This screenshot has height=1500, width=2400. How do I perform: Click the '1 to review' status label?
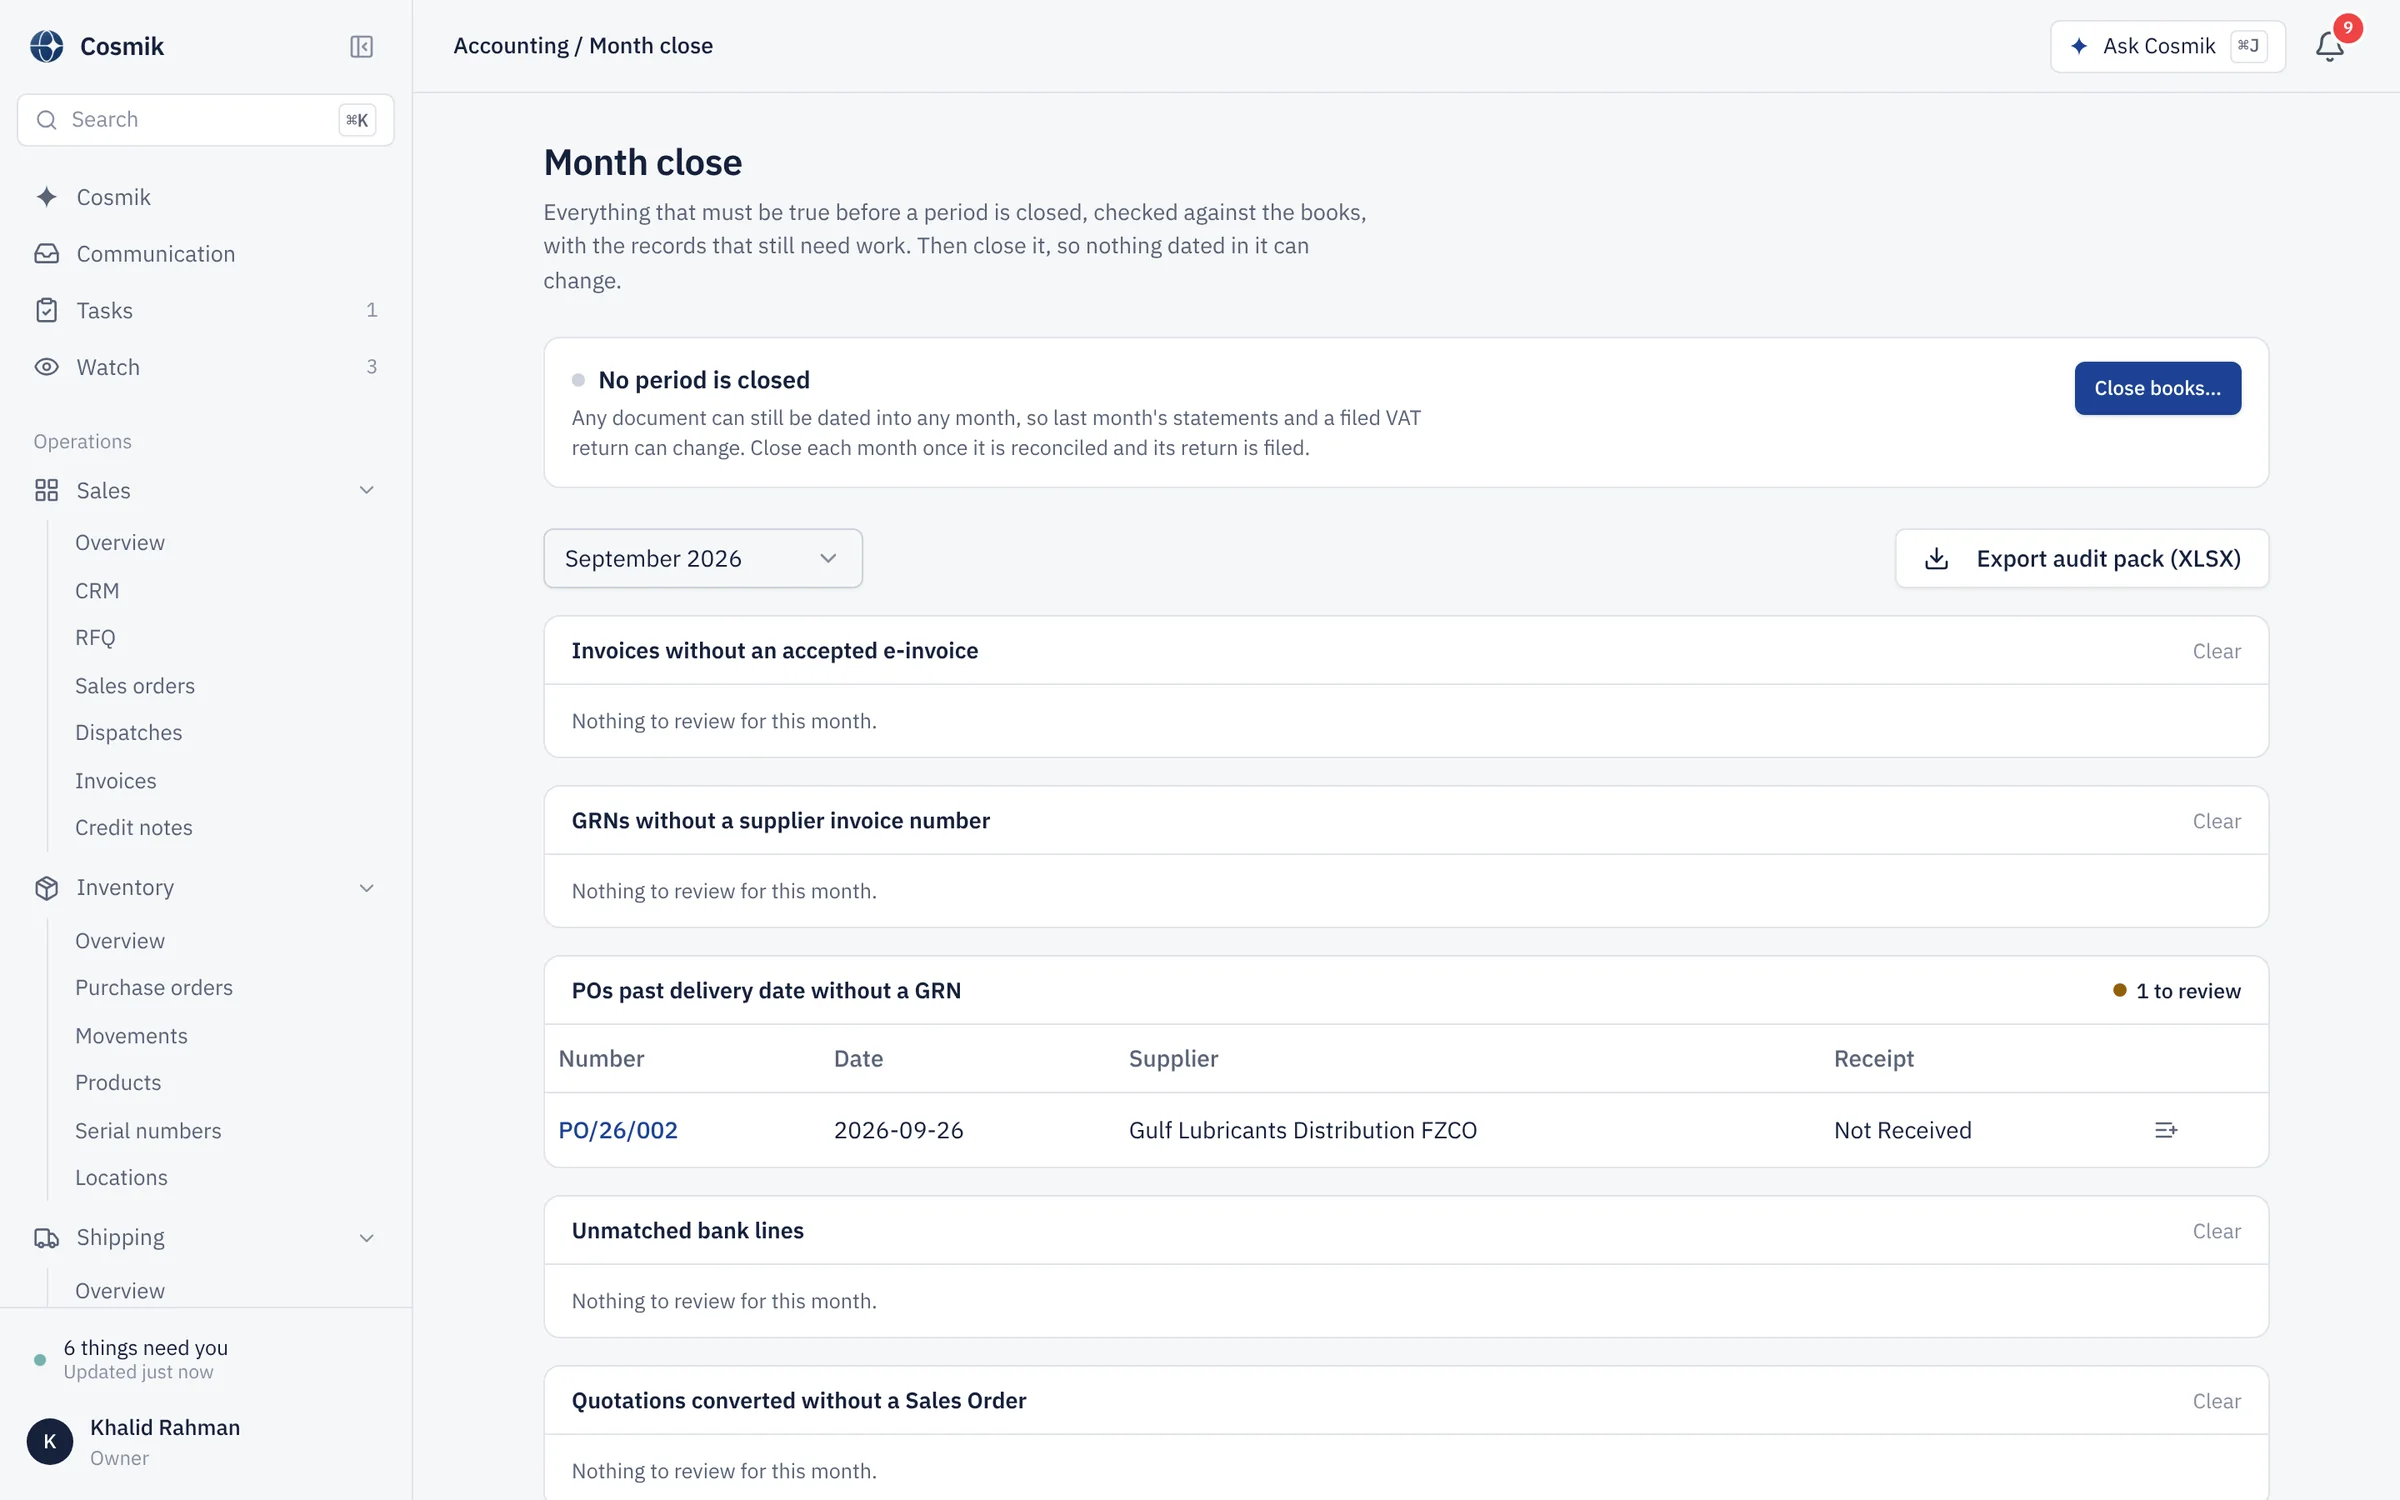[x=2176, y=990]
